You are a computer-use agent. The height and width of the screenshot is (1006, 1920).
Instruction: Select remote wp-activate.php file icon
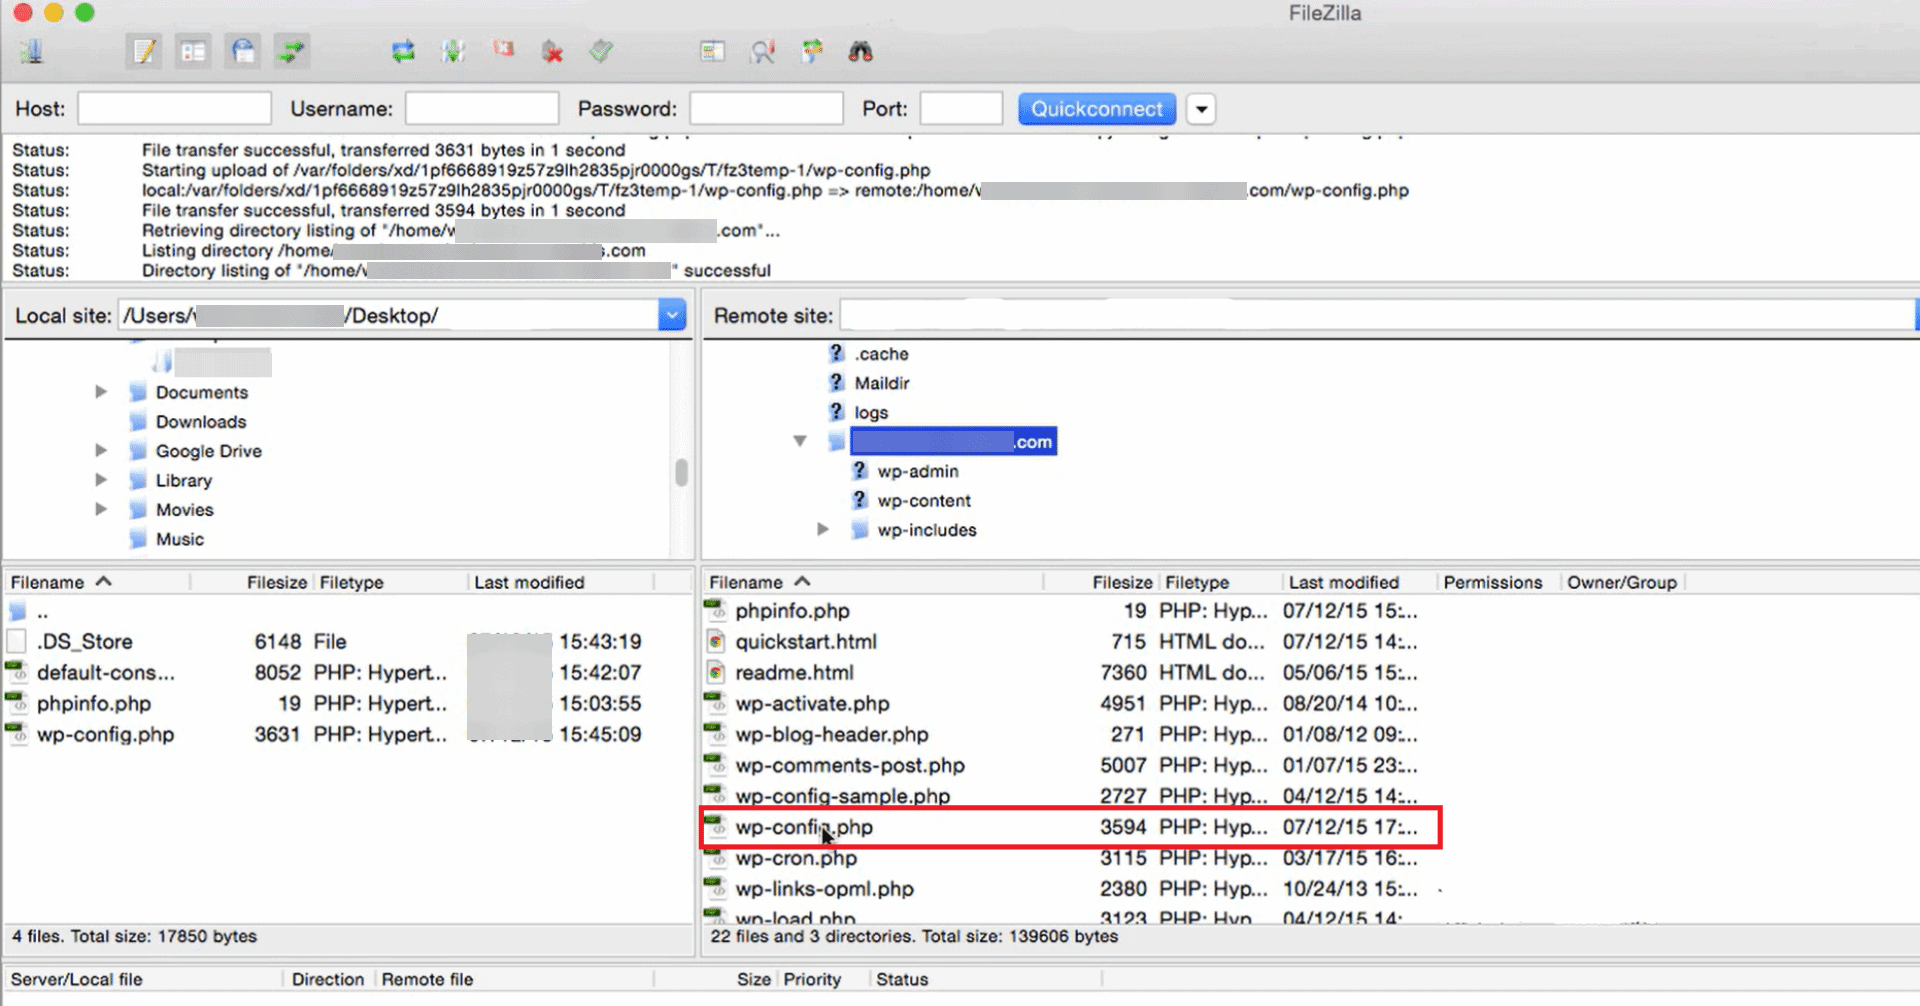coord(715,703)
